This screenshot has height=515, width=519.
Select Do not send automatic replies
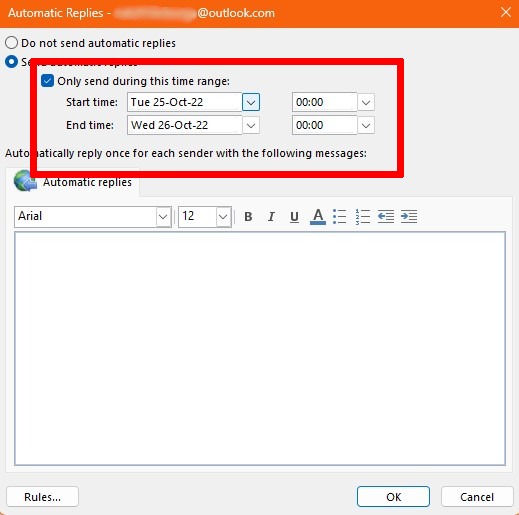(x=11, y=43)
